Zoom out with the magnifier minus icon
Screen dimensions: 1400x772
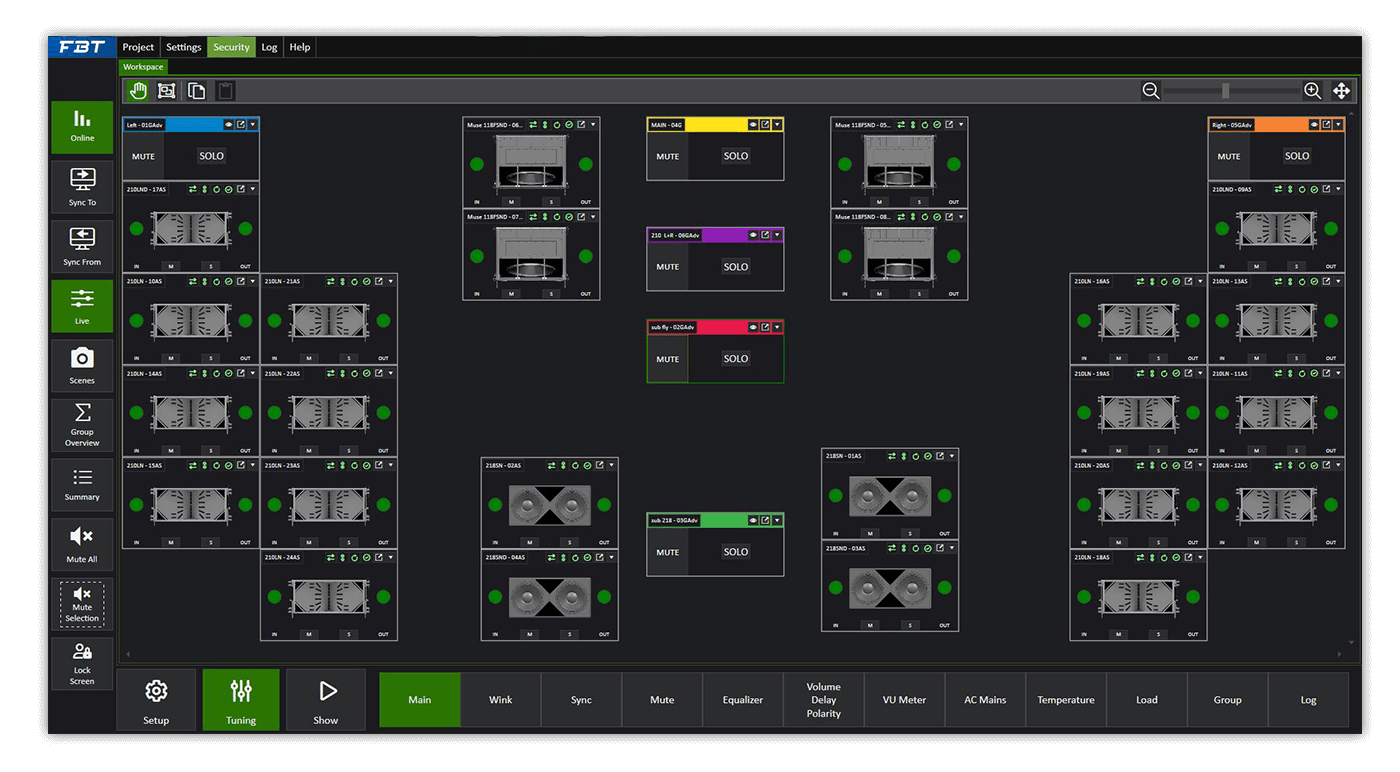click(1151, 91)
